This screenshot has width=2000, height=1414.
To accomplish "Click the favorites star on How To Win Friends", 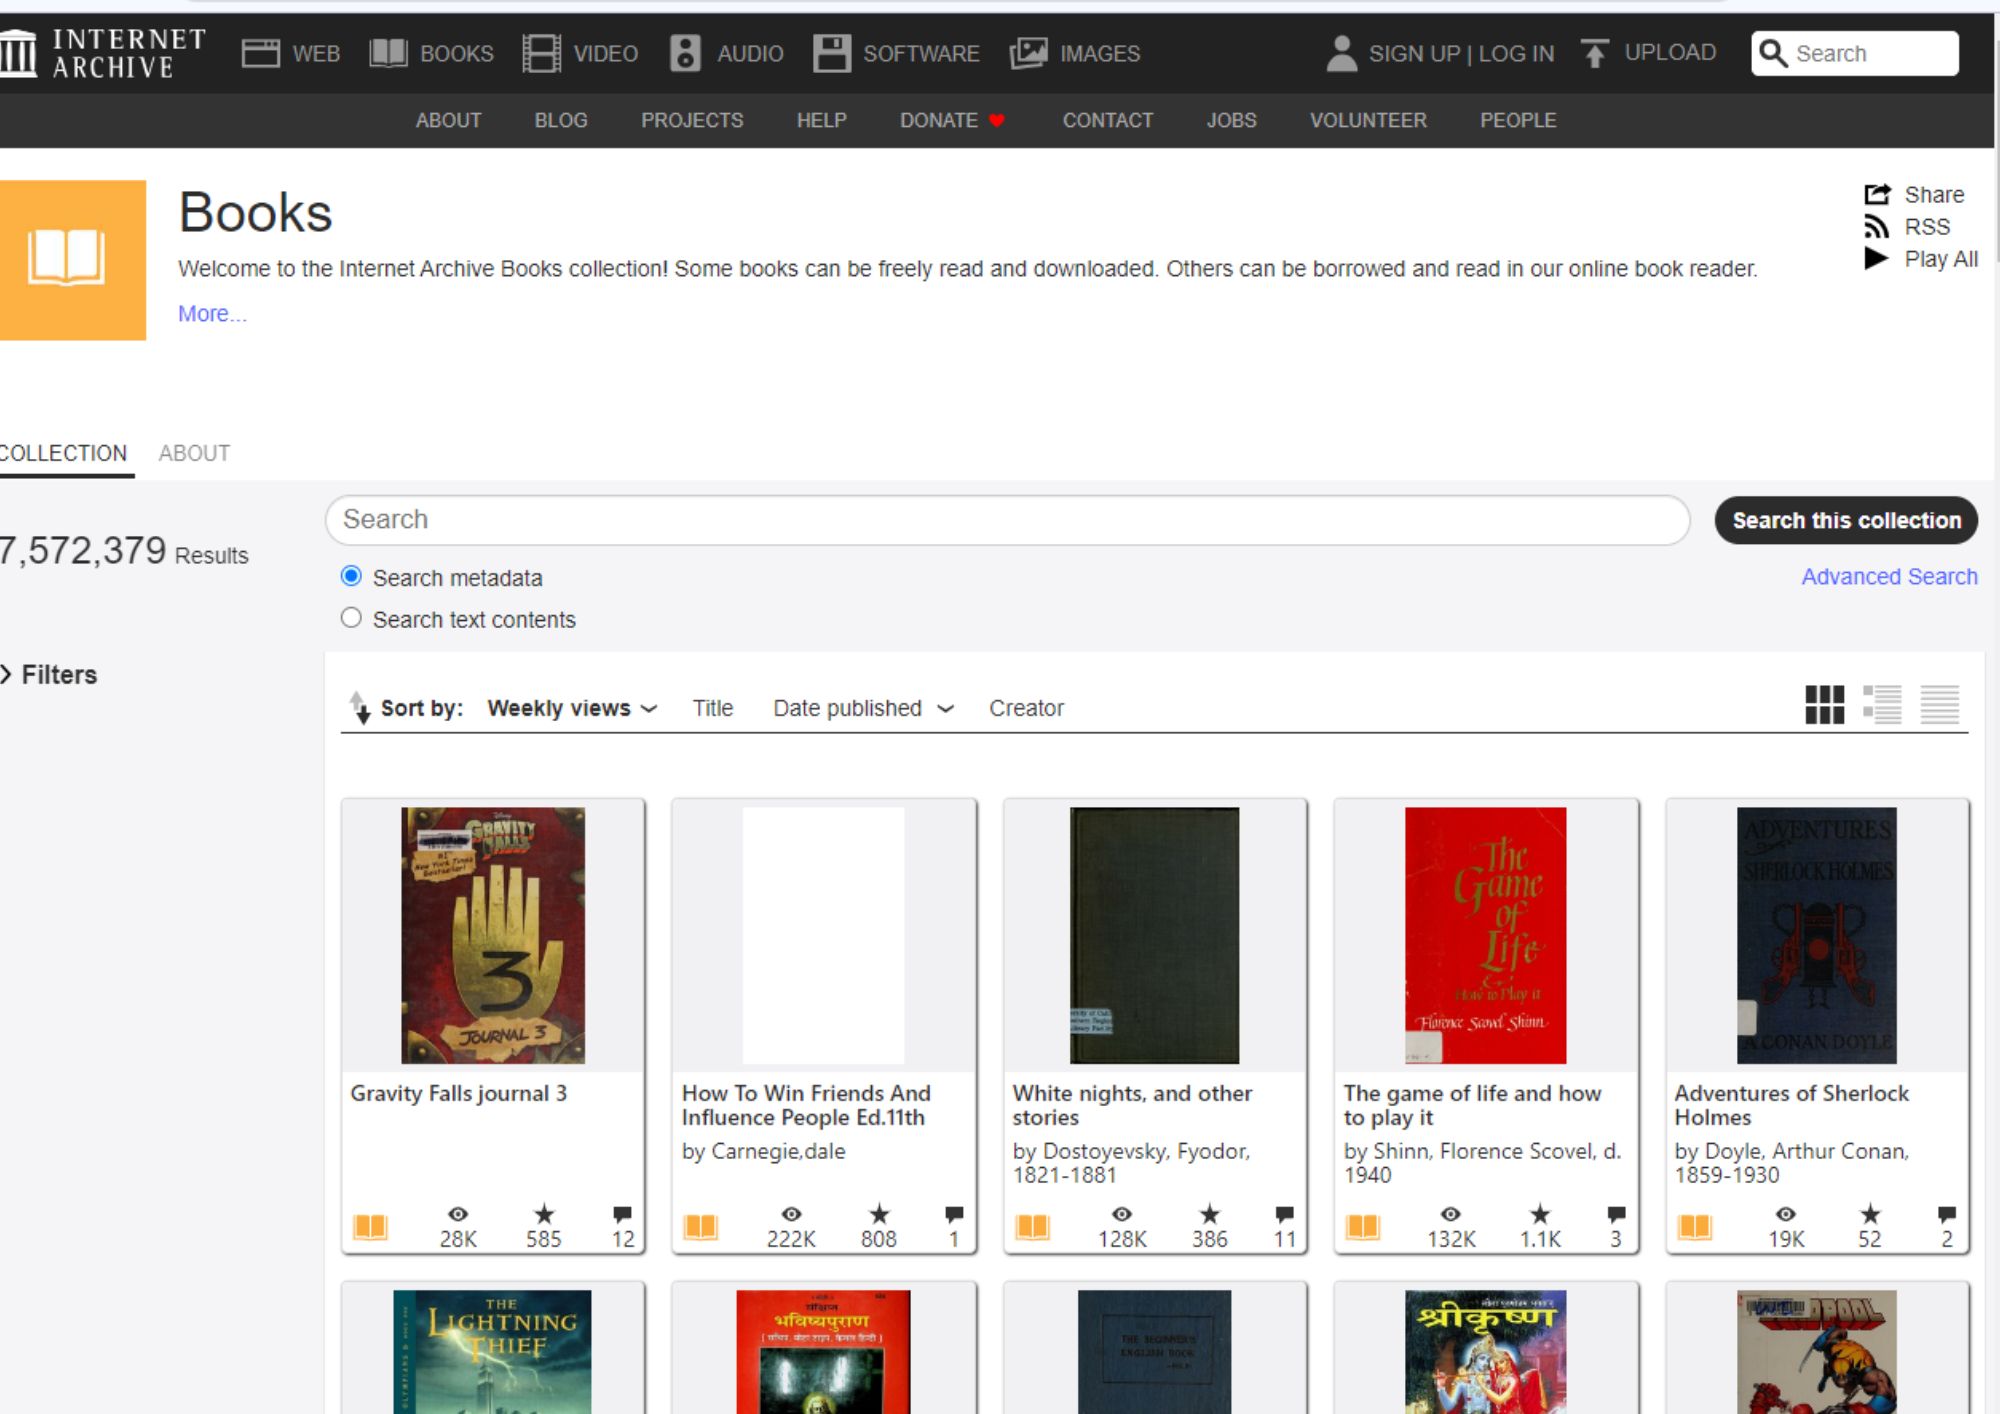I will click(879, 1214).
